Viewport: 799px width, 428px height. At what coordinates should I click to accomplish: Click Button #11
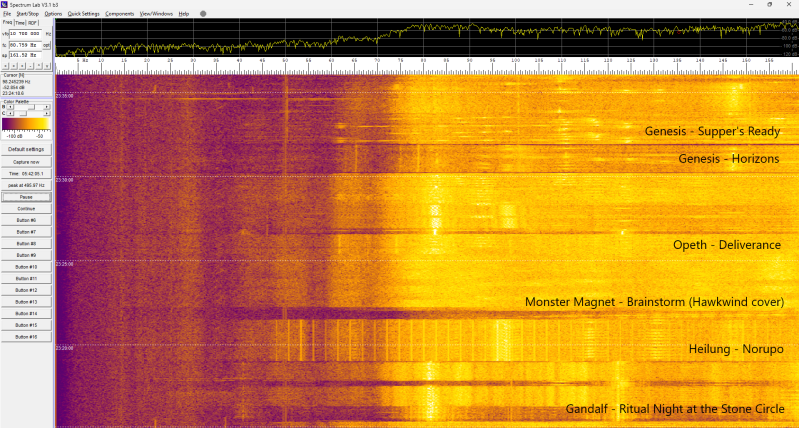pos(26,279)
